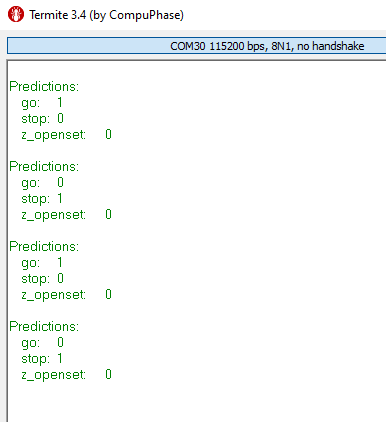Click 'go: 0' line in second prediction block
Screen dimensions: 386x422
42,182
